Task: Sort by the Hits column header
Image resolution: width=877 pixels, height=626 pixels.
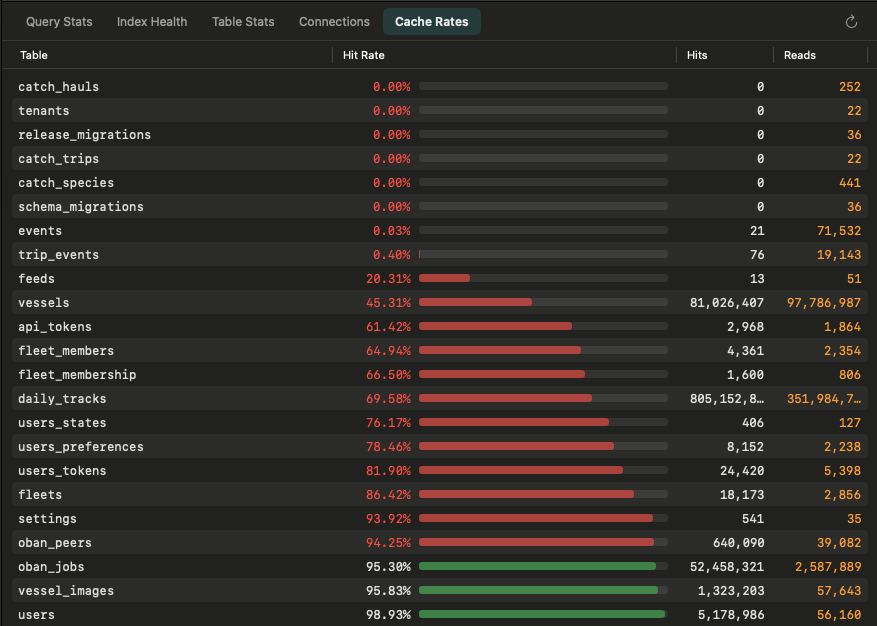Action: click(697, 55)
